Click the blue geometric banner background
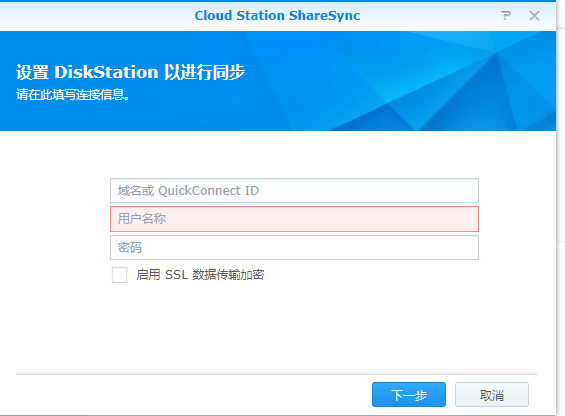The height and width of the screenshot is (416, 565). point(396,81)
